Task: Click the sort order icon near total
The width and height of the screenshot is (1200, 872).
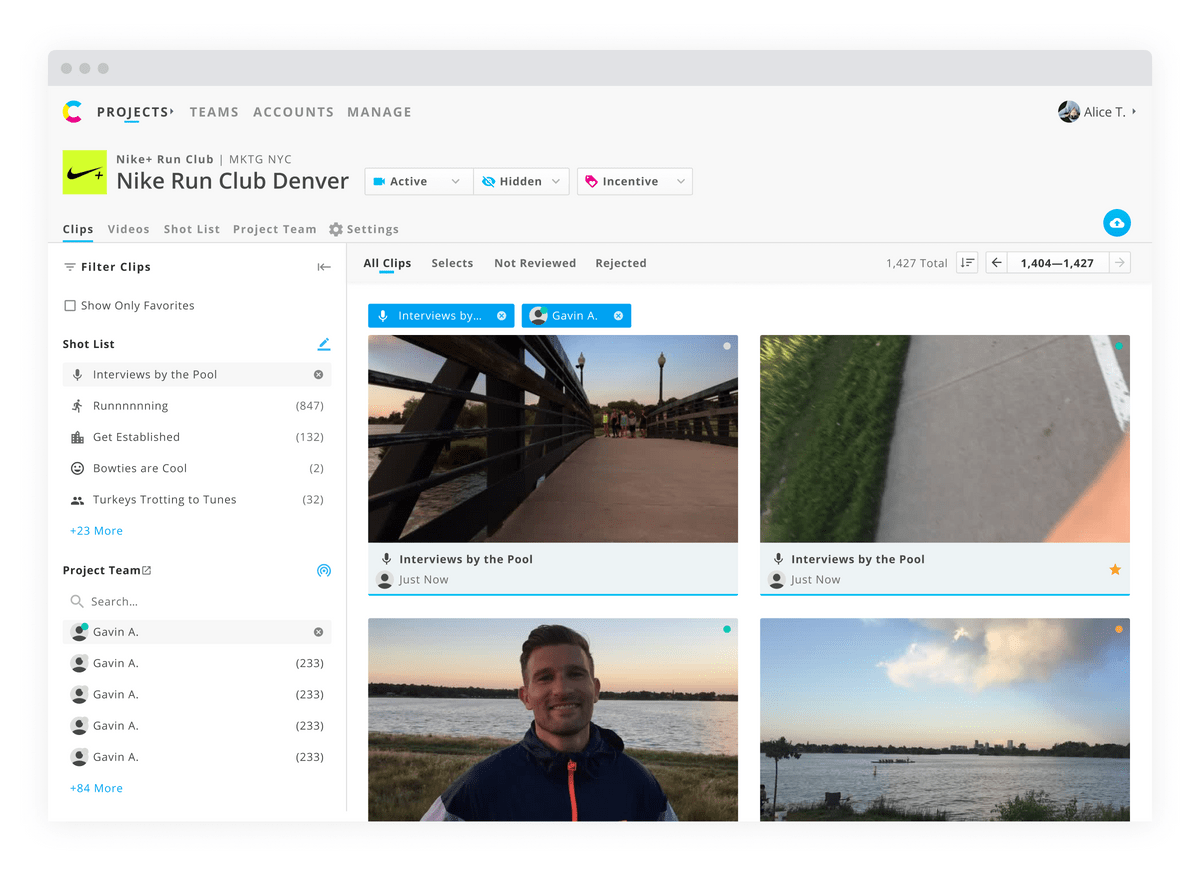Action: (967, 263)
